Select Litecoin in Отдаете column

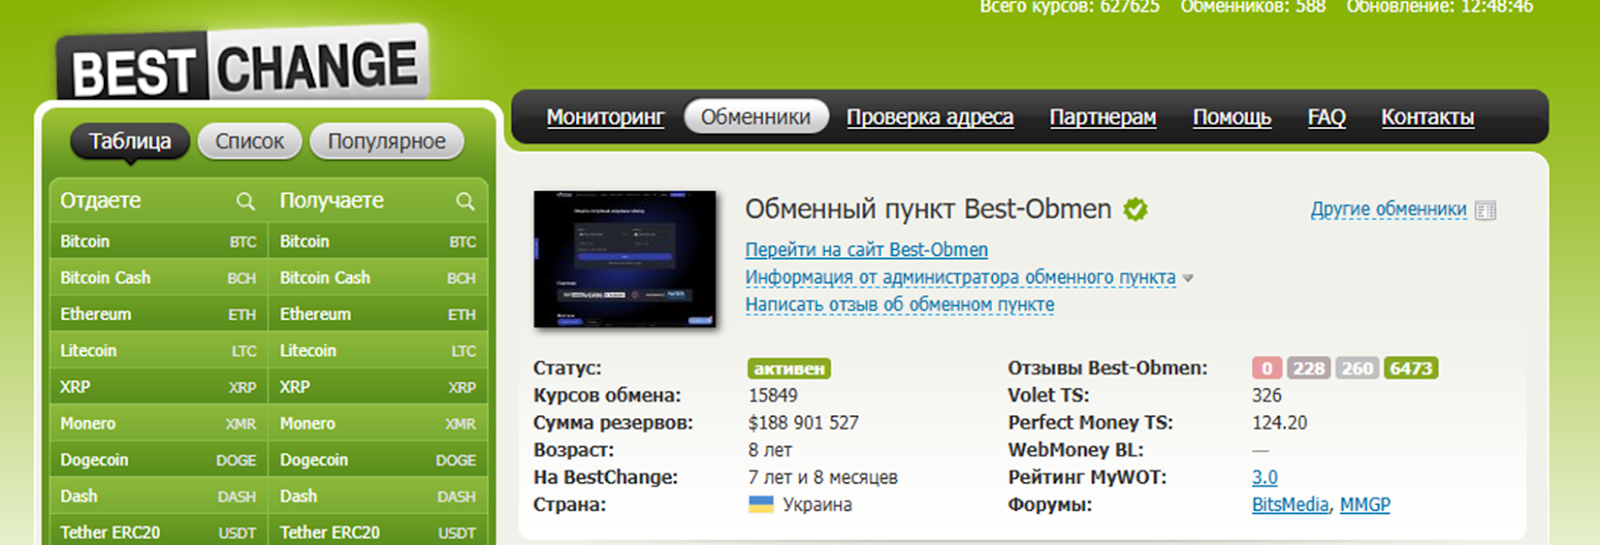[x=158, y=350]
